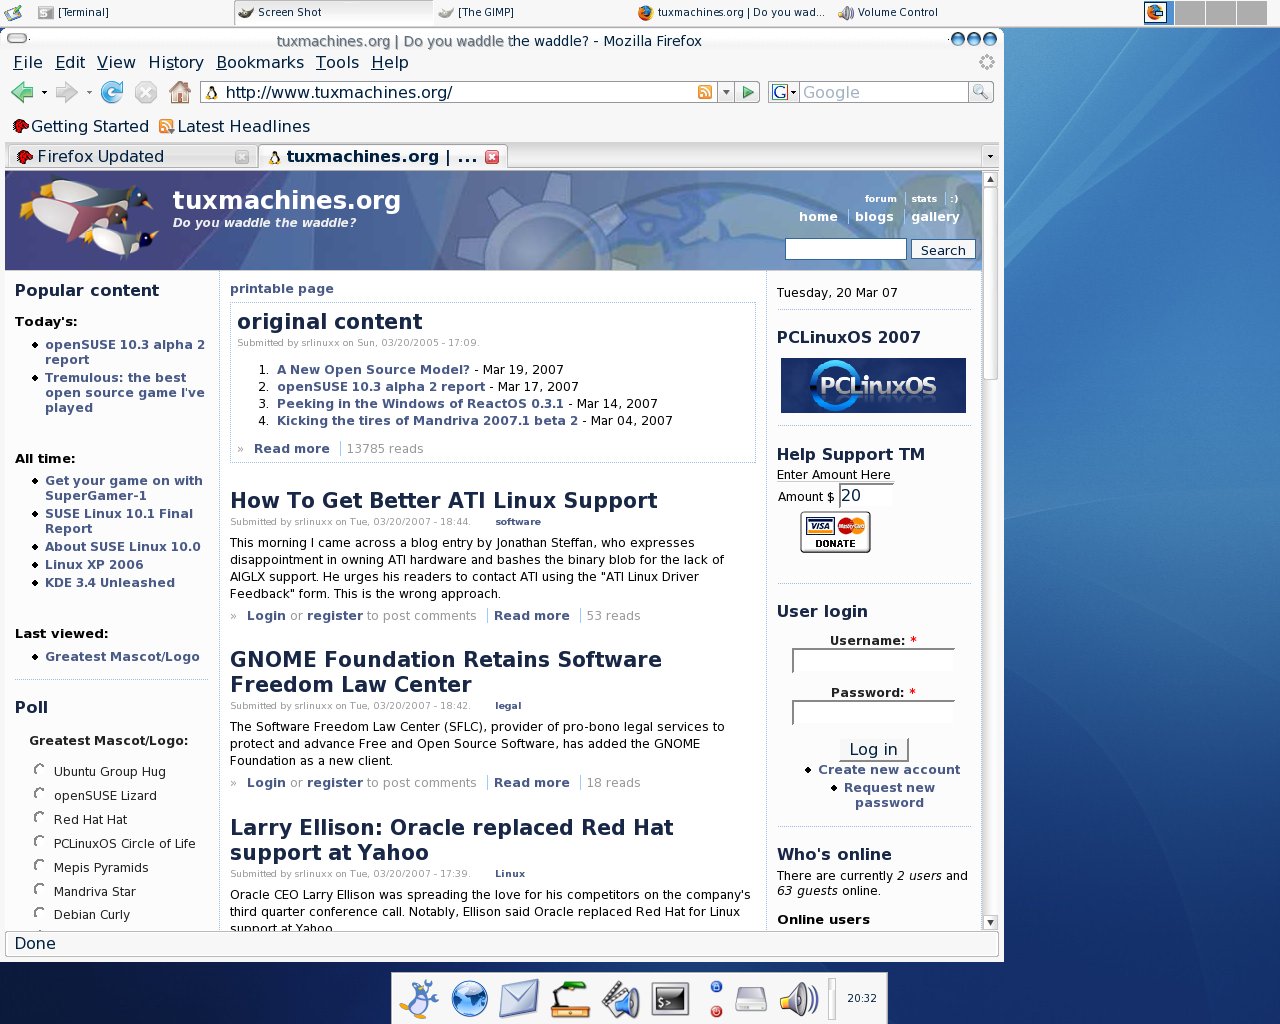Click the Username input field
This screenshot has width=1280, height=1024.
coord(873,661)
